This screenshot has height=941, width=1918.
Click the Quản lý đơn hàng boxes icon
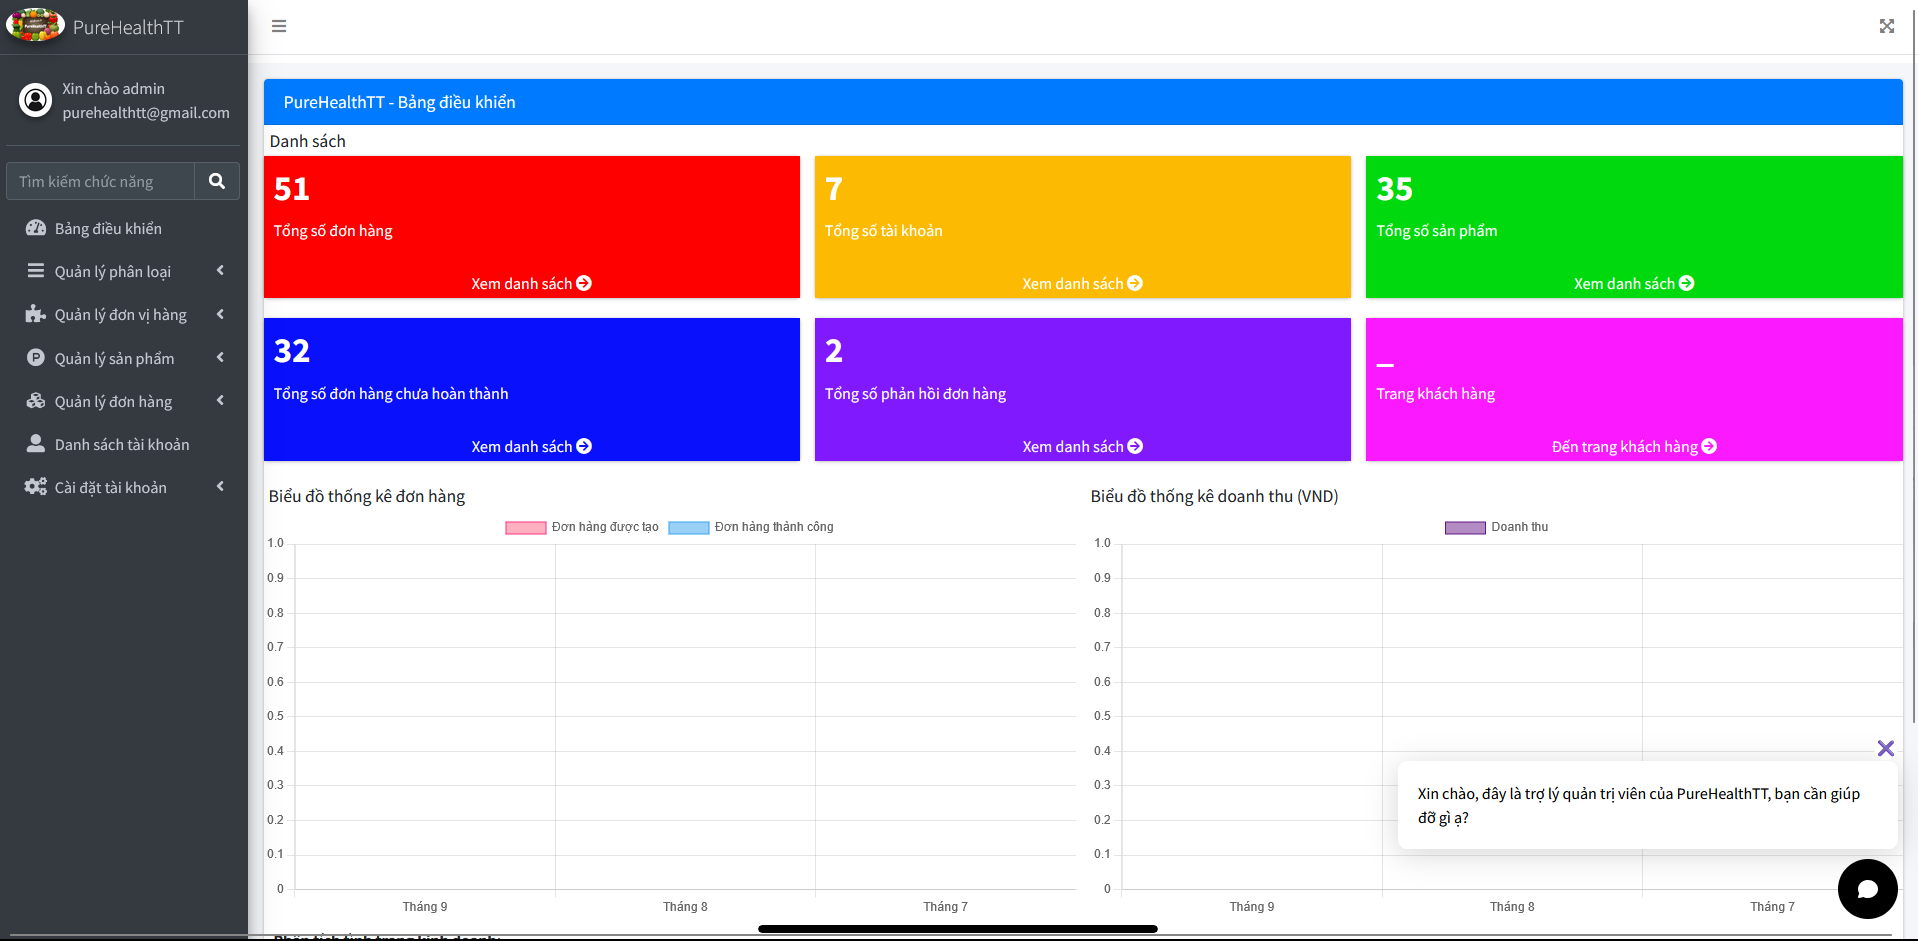pos(36,401)
